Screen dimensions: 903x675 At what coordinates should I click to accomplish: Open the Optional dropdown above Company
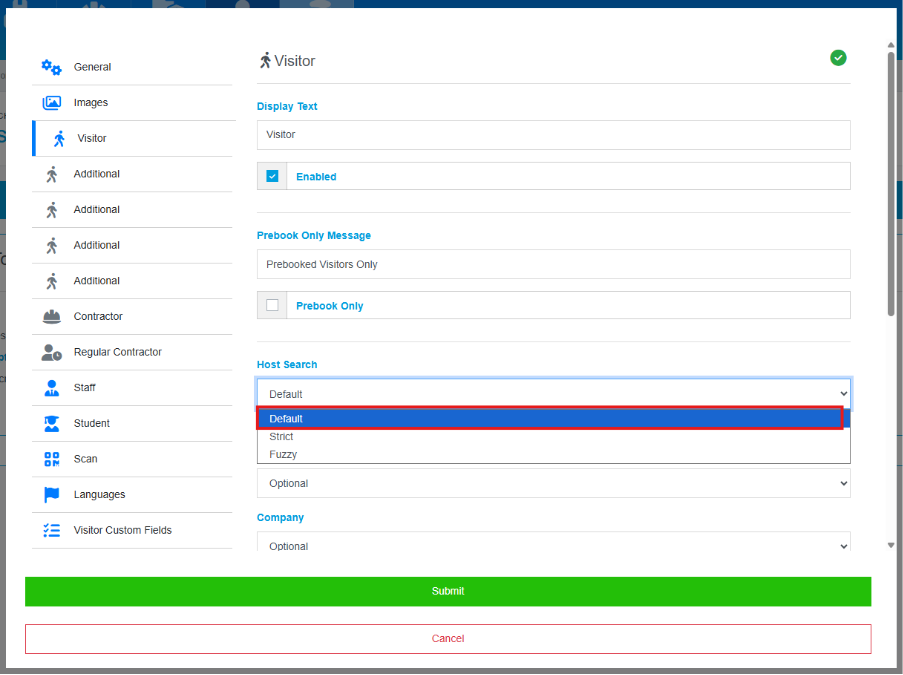pos(553,483)
